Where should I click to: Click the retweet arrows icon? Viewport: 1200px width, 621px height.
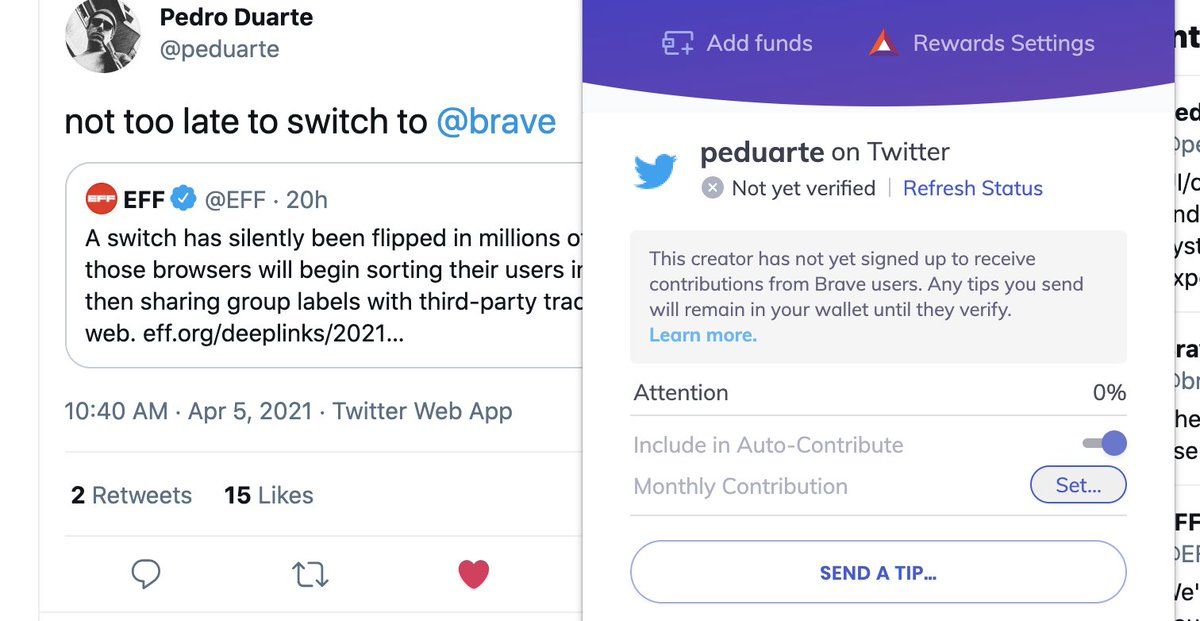pyautogui.click(x=310, y=574)
